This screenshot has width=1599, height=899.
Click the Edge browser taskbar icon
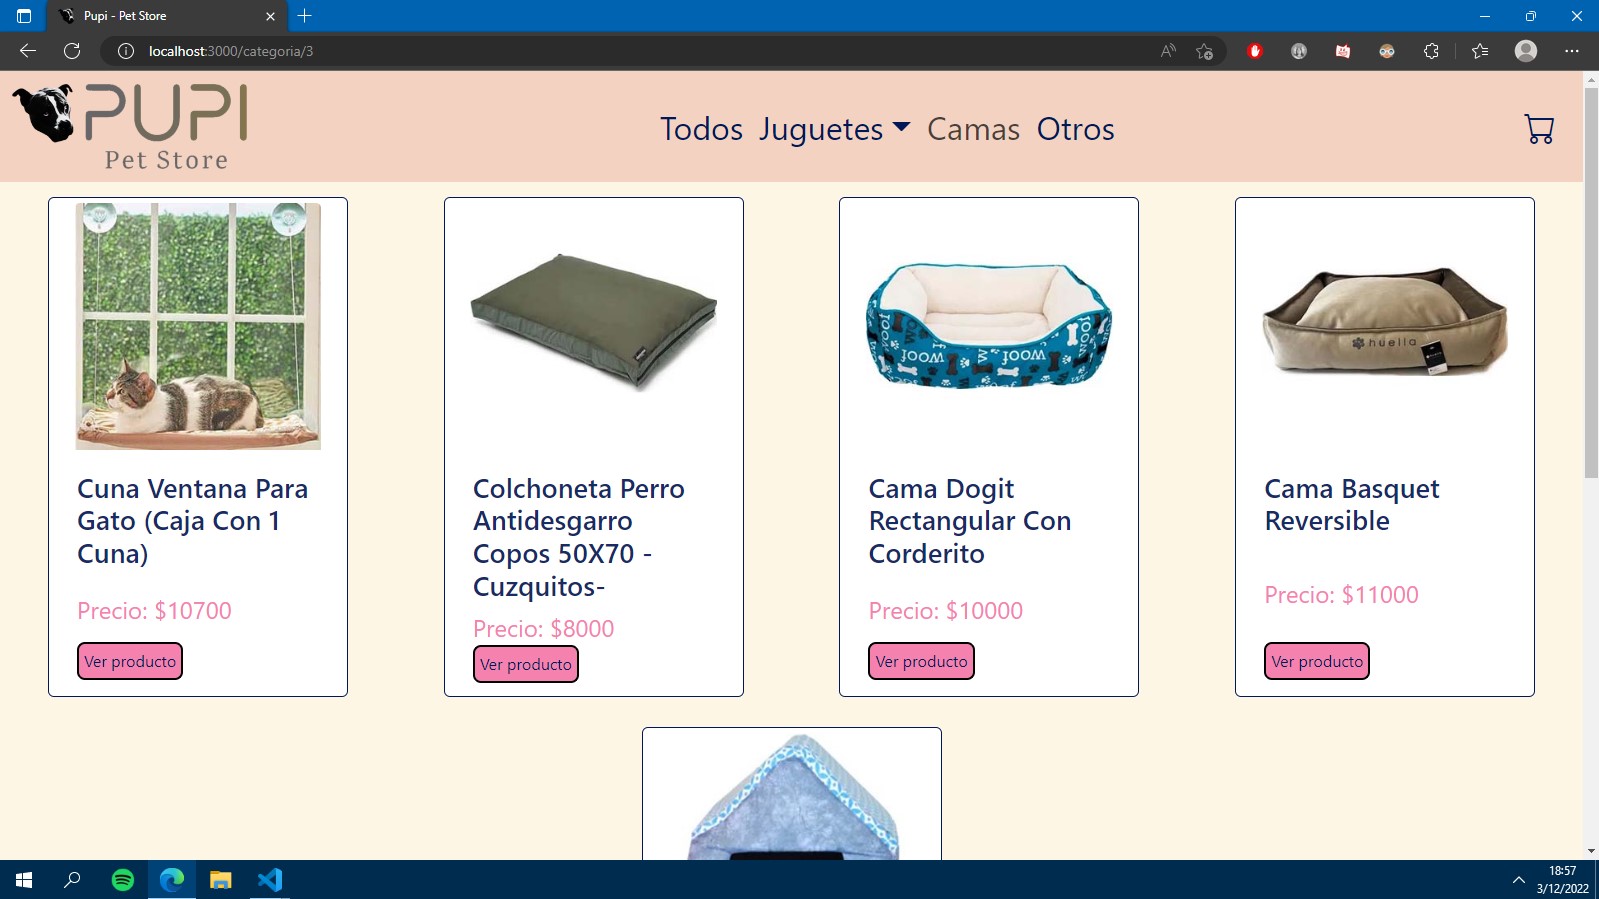172,880
